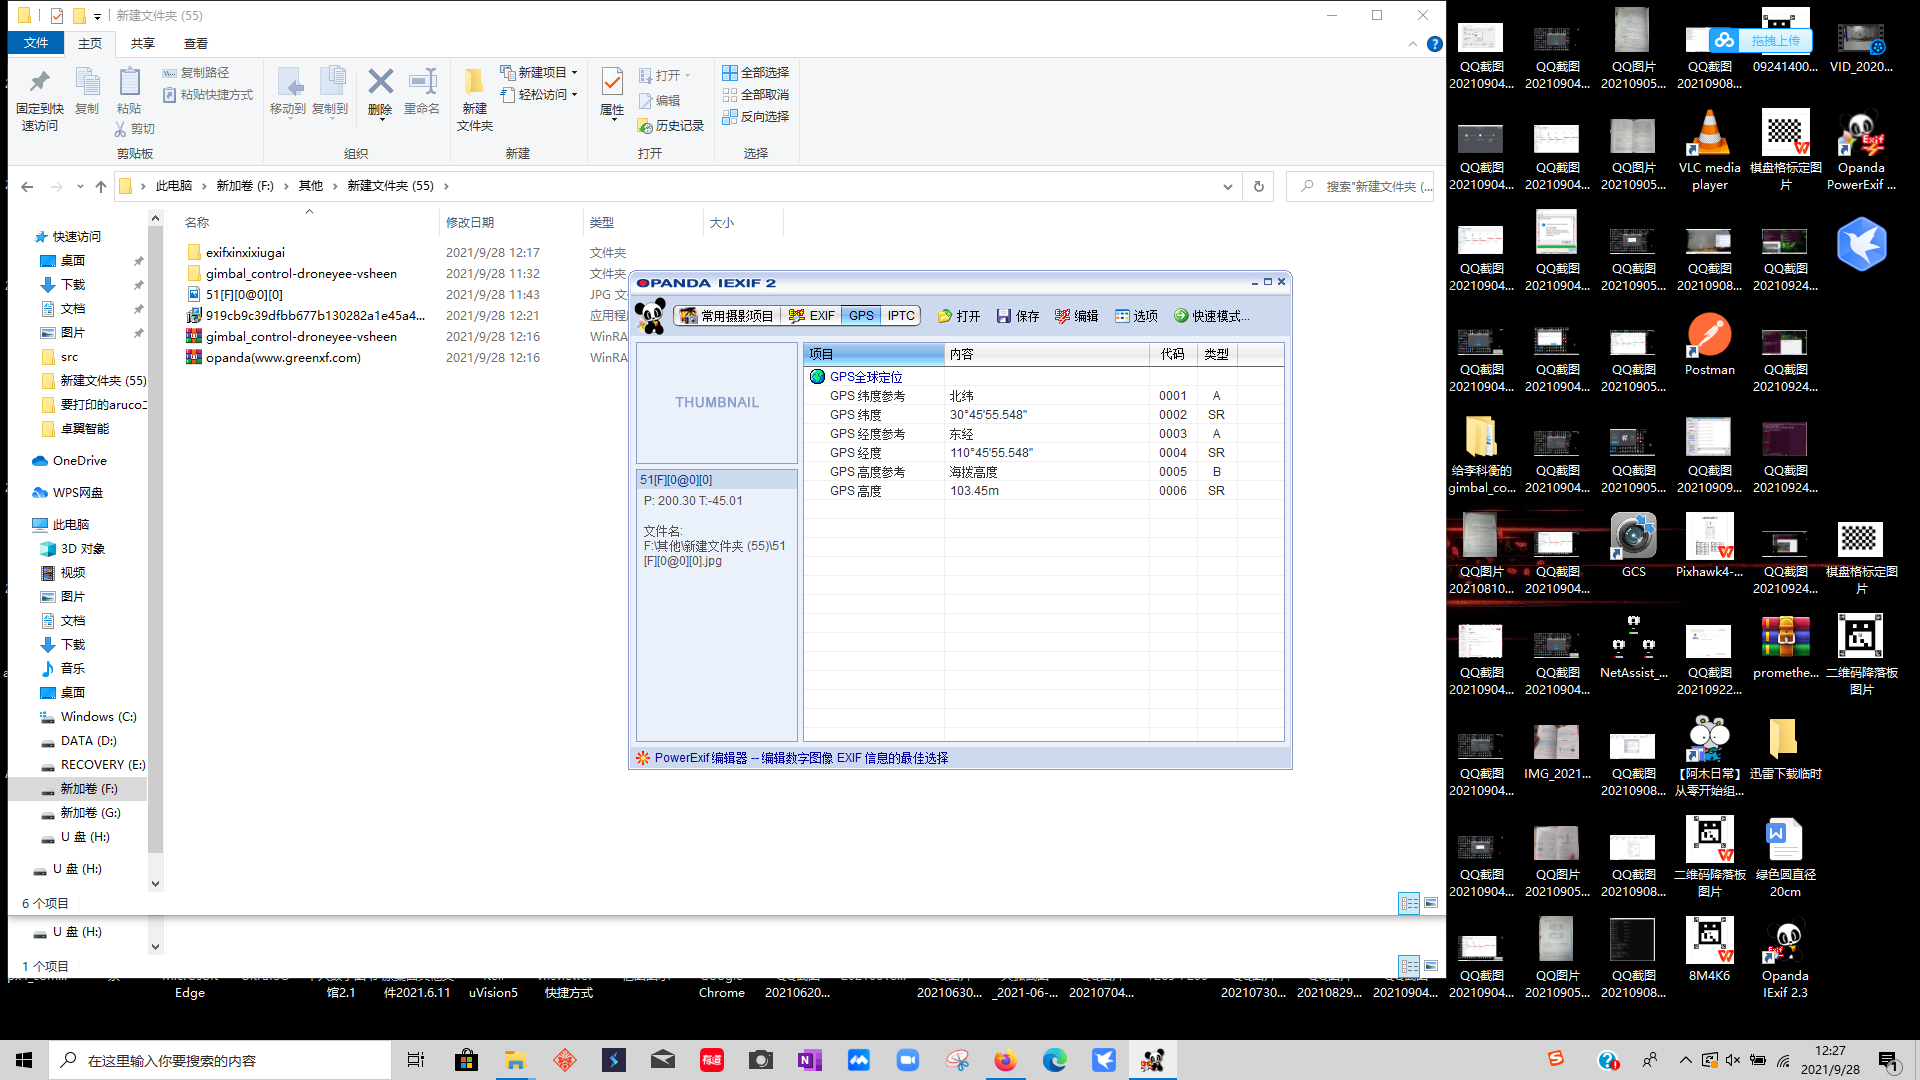1920x1080 pixels.
Task: Click the 项目 column header
Action: click(873, 354)
